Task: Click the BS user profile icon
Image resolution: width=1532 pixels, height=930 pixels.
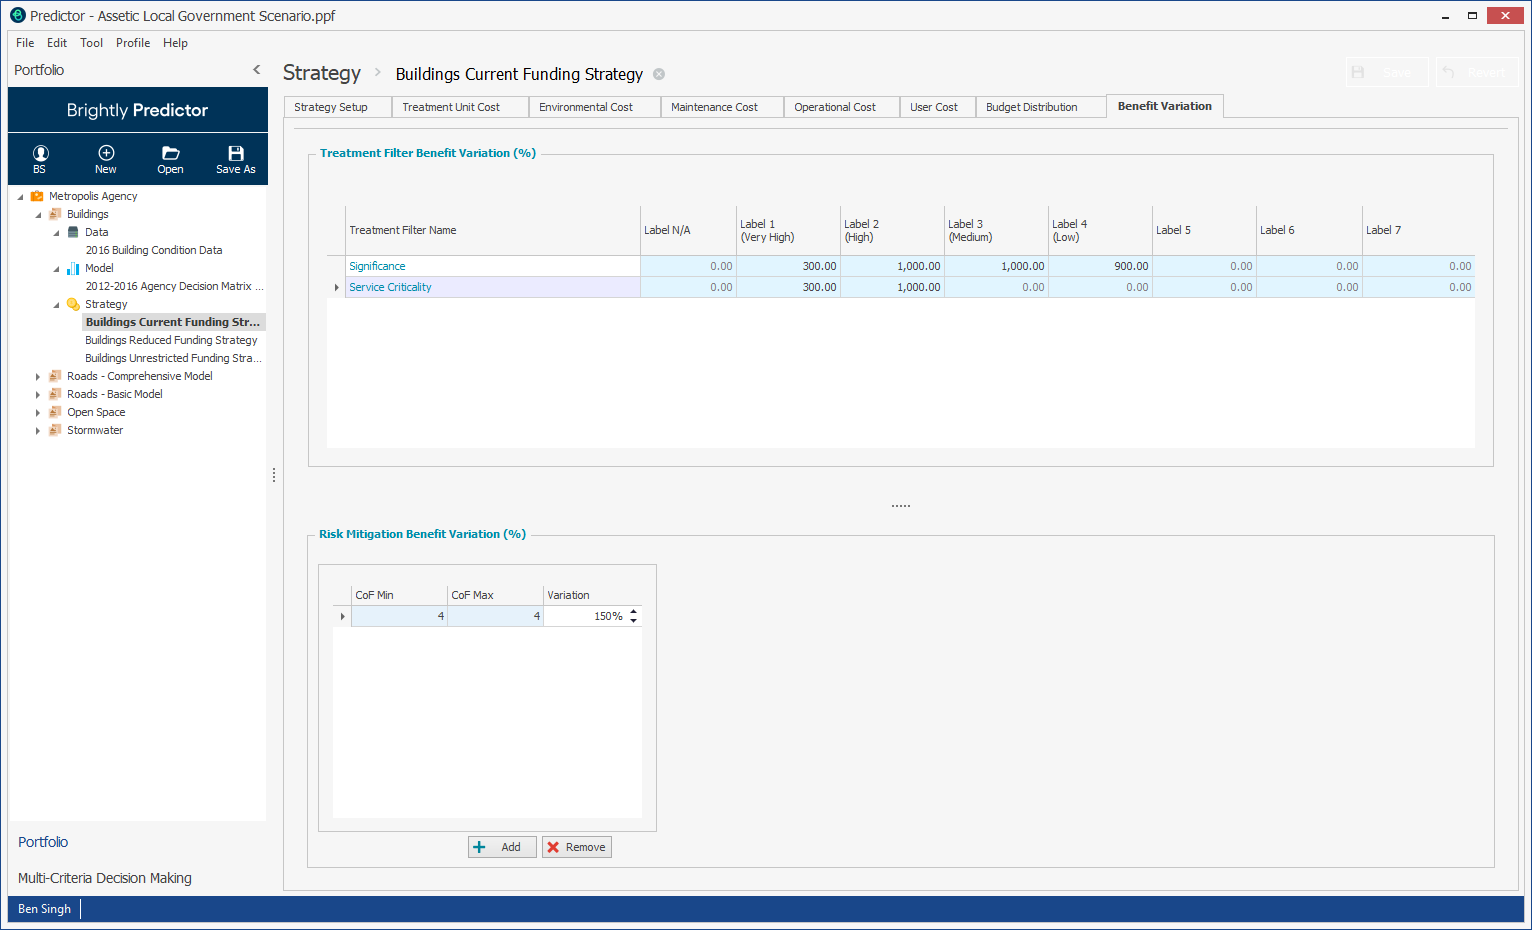Action: tap(40, 154)
